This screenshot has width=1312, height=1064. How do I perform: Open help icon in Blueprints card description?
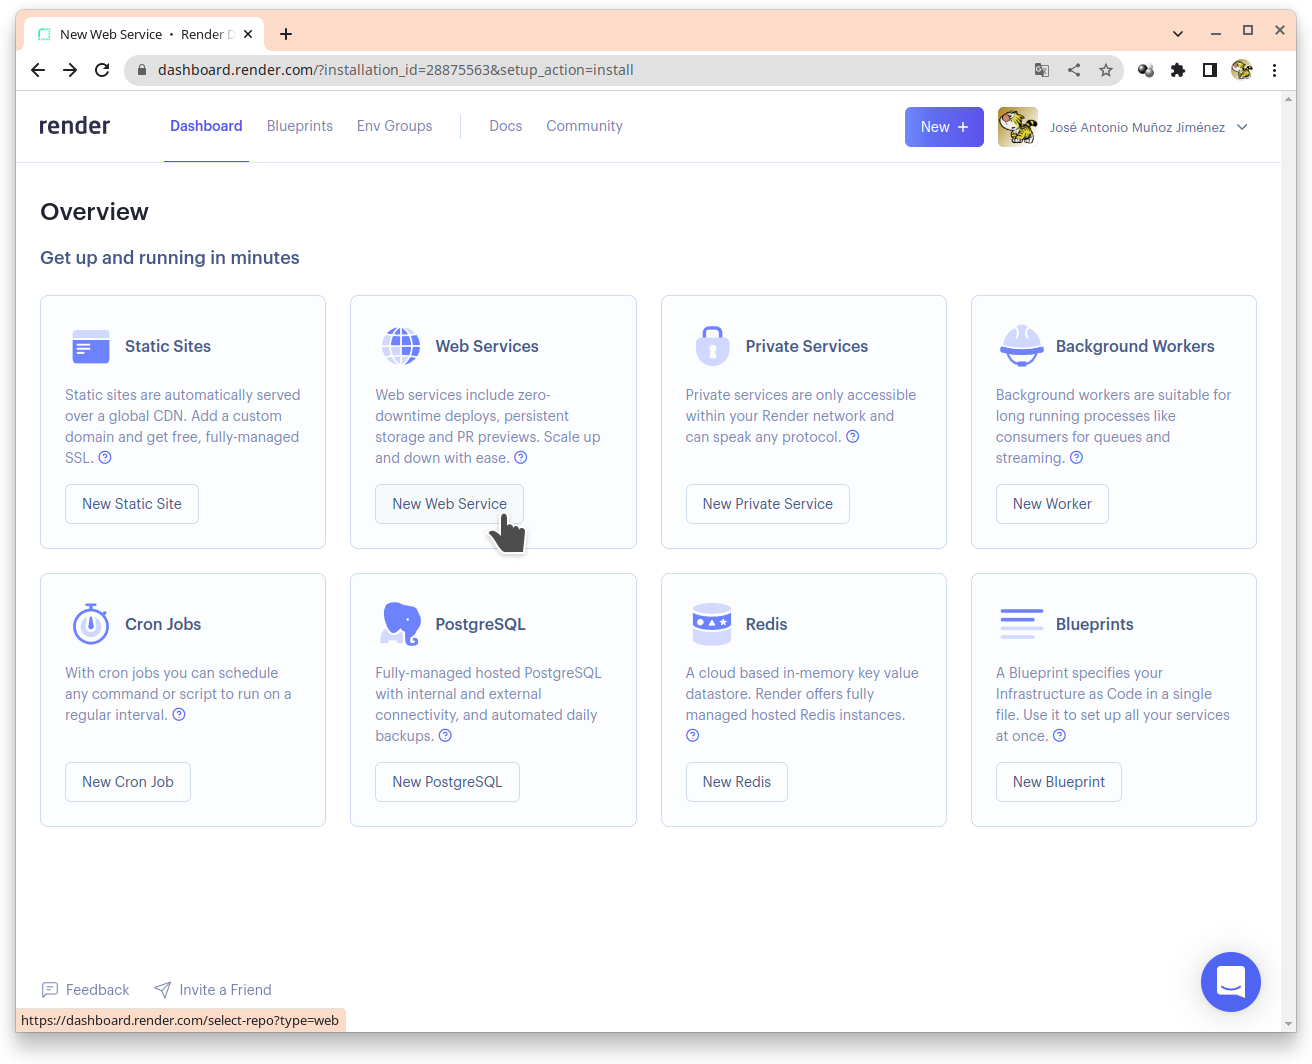[x=1060, y=736]
